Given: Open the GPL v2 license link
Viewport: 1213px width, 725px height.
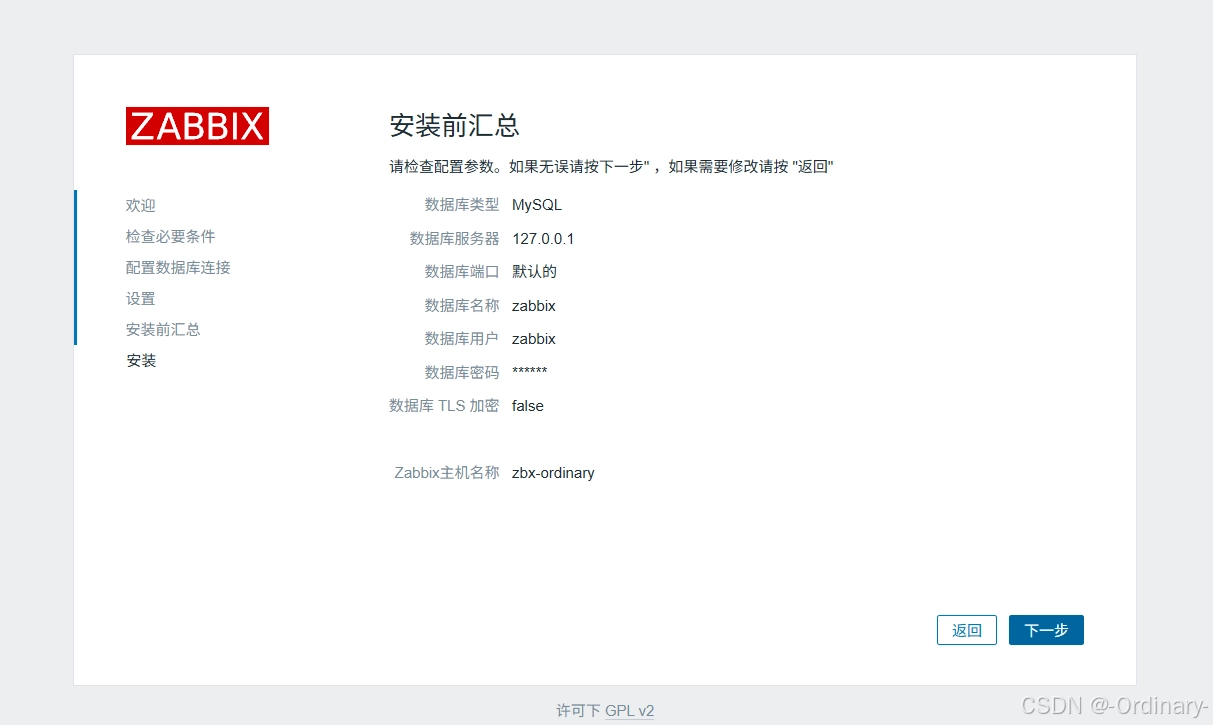Looking at the screenshot, I should pyautogui.click(x=629, y=711).
